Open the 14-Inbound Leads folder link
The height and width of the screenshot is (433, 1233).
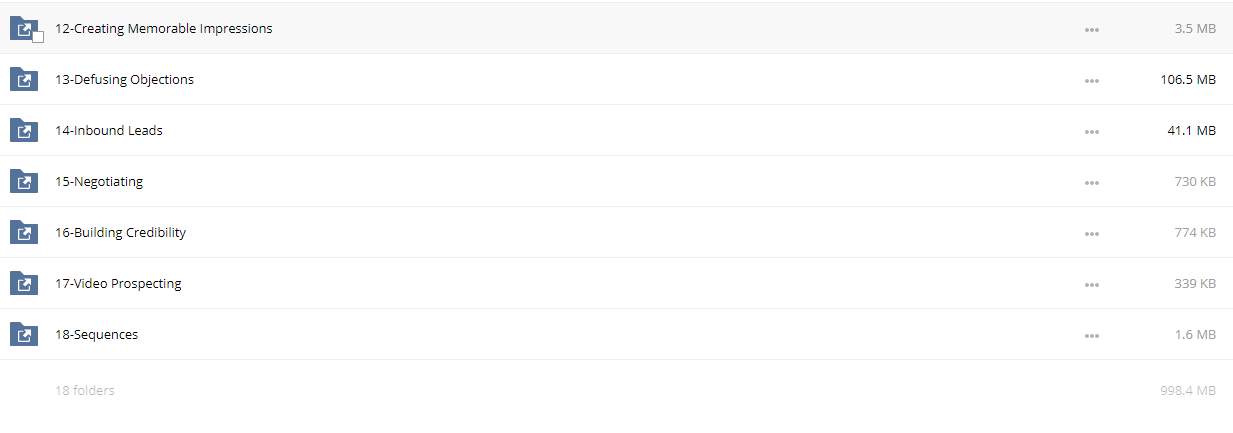coord(109,131)
